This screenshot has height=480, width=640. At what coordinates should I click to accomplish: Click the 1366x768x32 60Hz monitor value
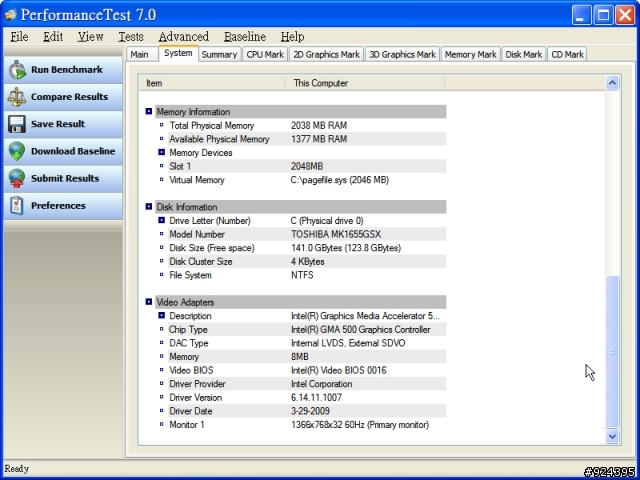click(x=360, y=425)
